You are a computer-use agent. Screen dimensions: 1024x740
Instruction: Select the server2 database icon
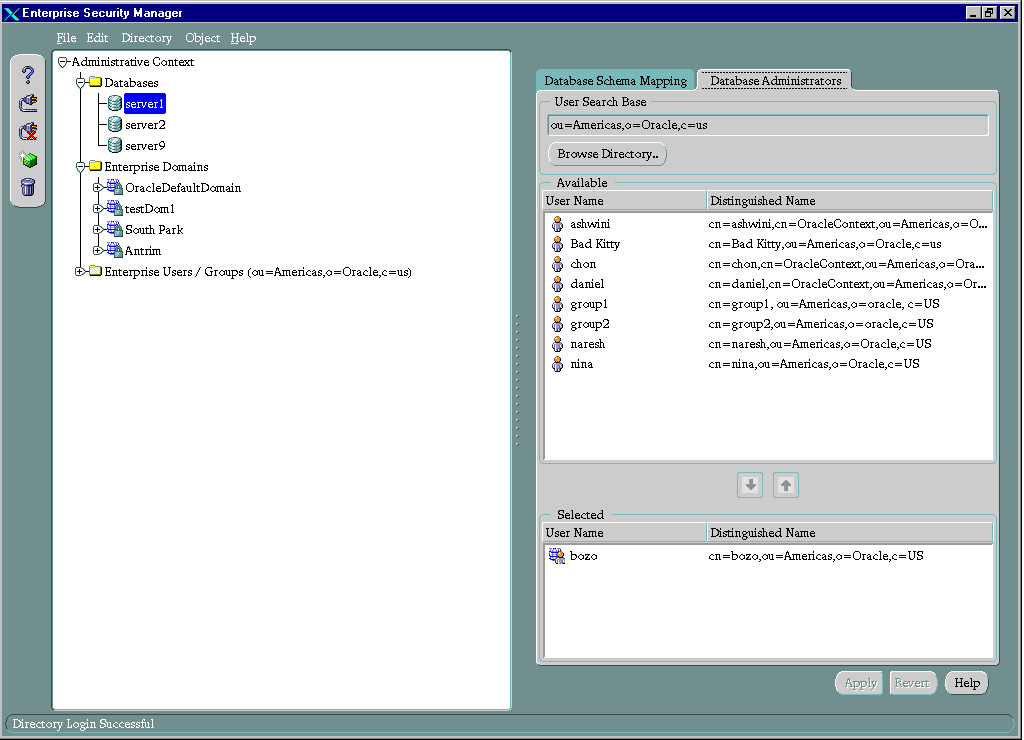pyautogui.click(x=115, y=125)
